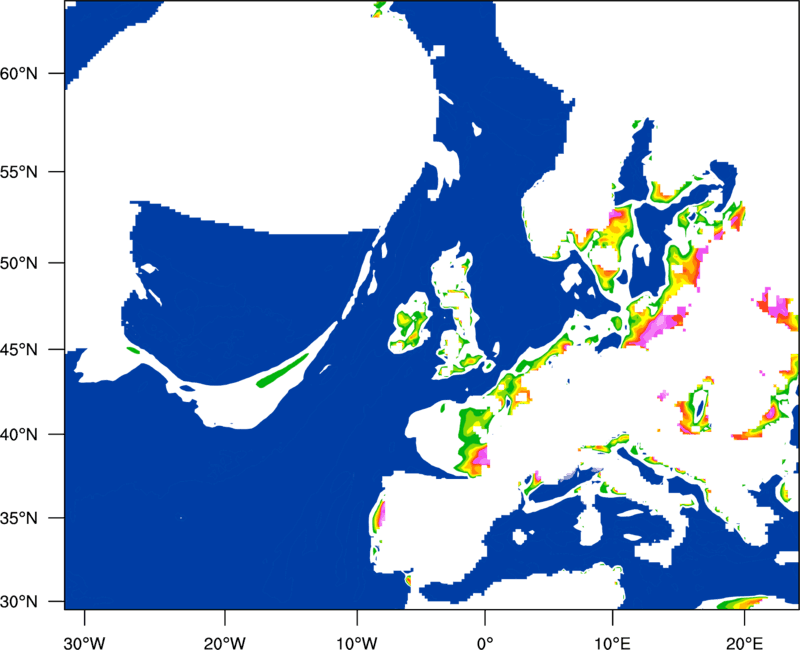The image size is (800, 650).
Task: Click the 30°N latitude label
Action: (x=19, y=602)
